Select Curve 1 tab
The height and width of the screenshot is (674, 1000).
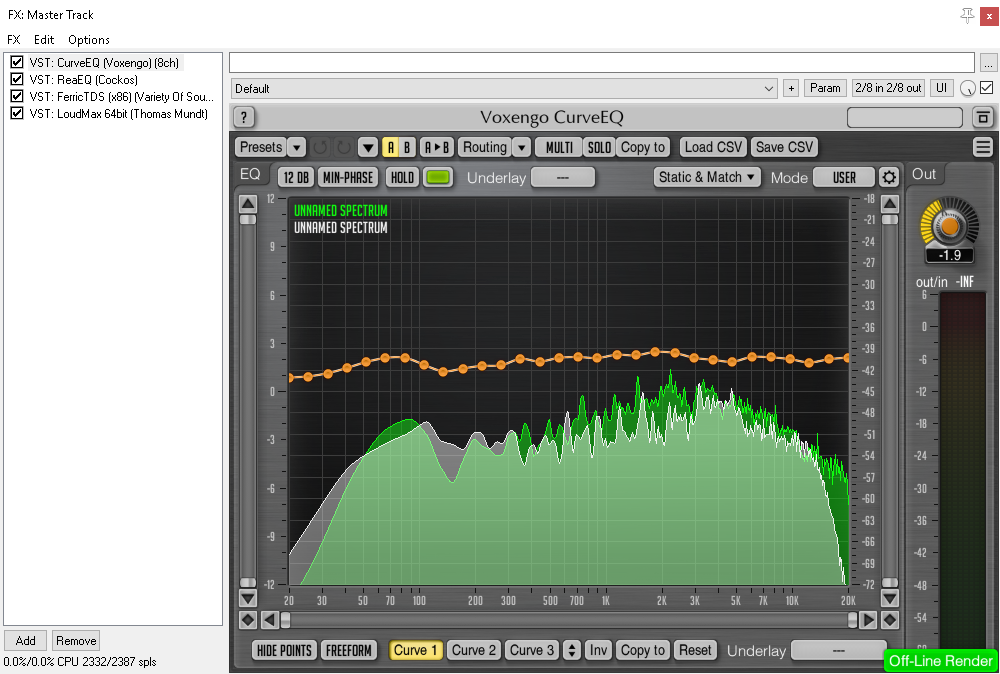(x=416, y=650)
